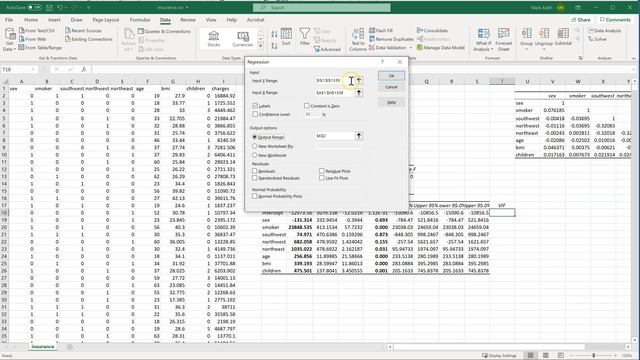Toggle the AutoSave switch

click(34, 7)
